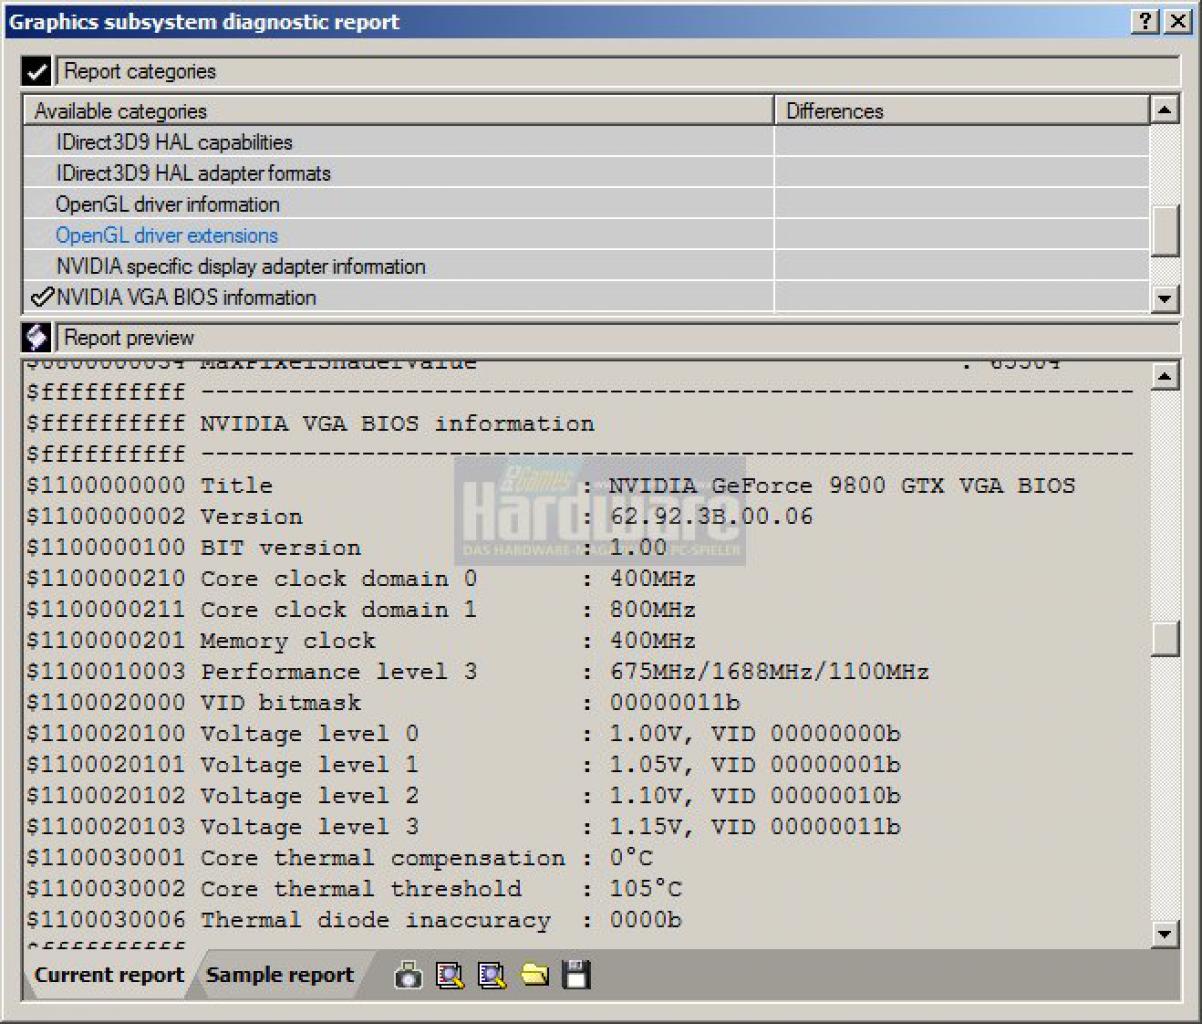This screenshot has width=1202, height=1024.
Task: Switch to the Current report tab
Action: 109,975
